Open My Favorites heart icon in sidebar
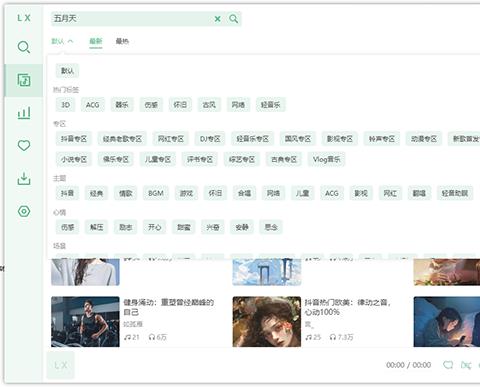This screenshot has width=480, height=387. (24, 145)
